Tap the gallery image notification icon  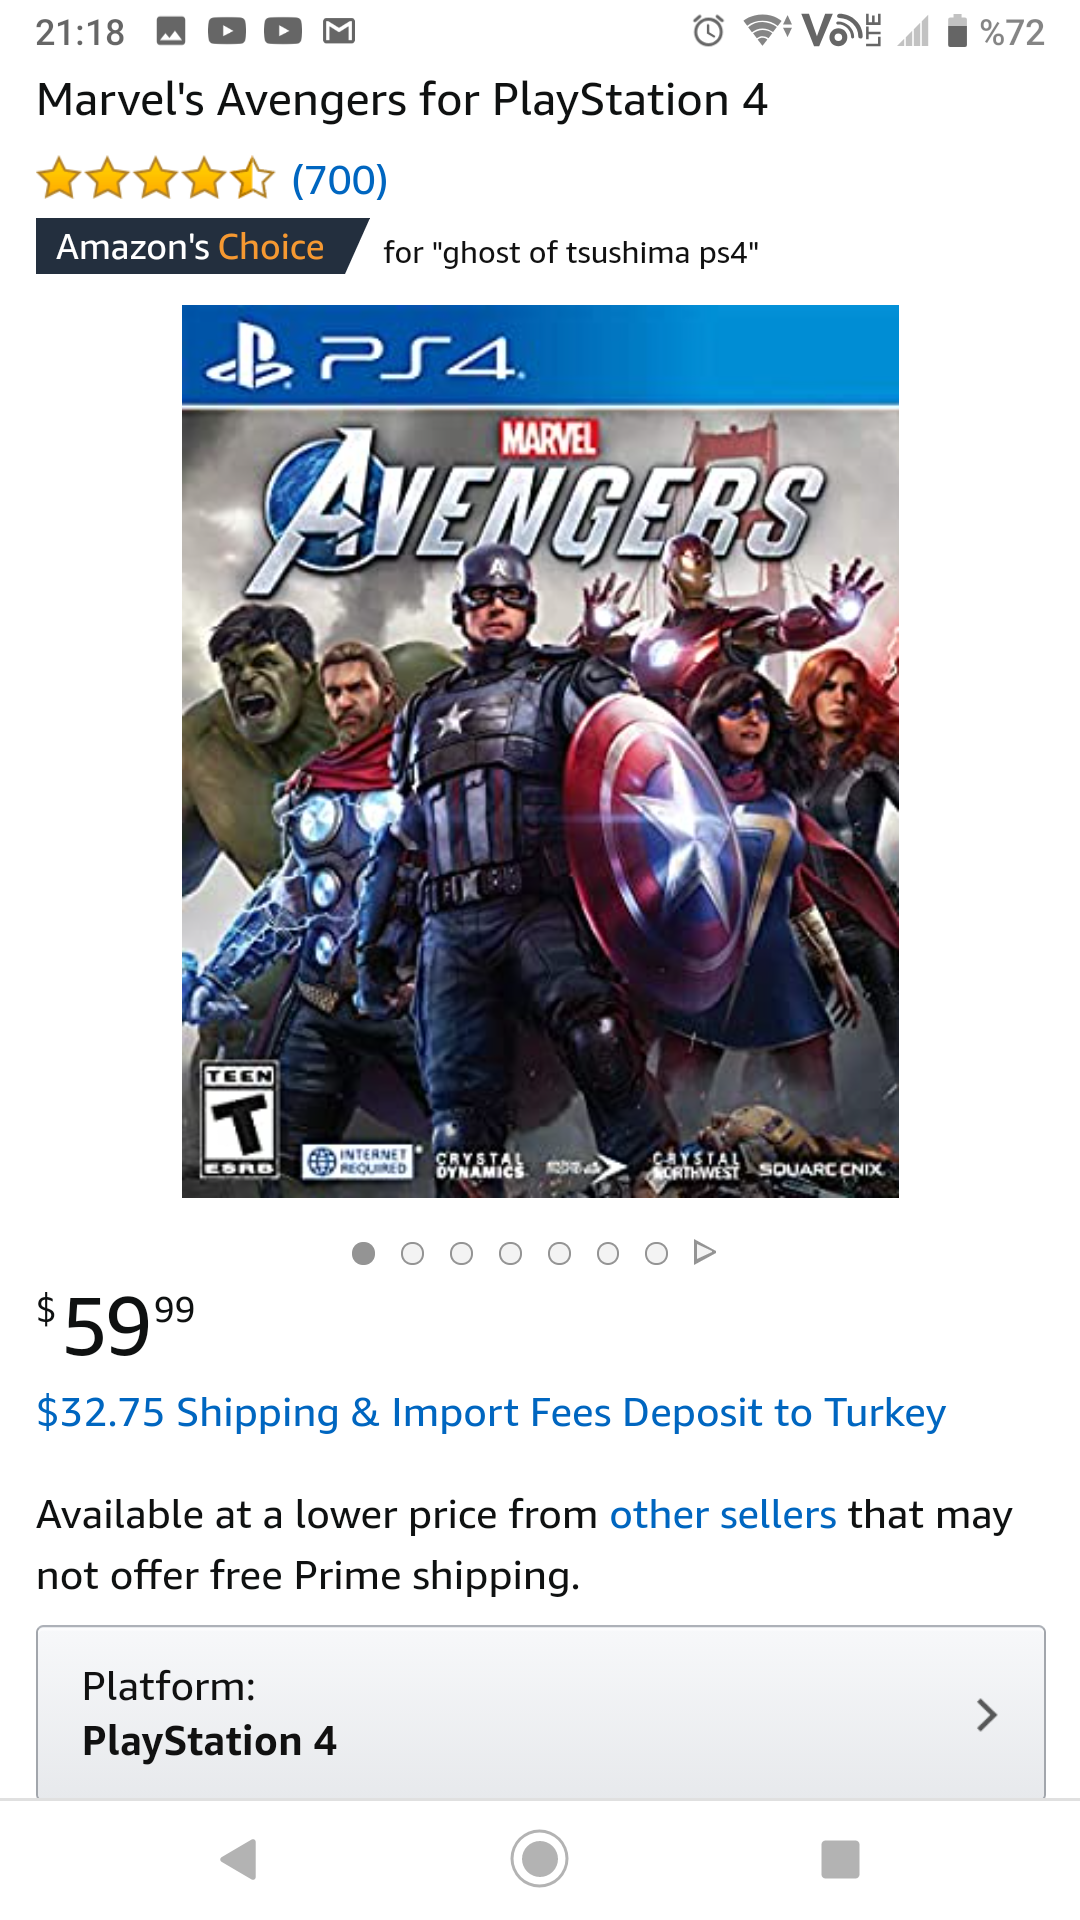point(171,32)
